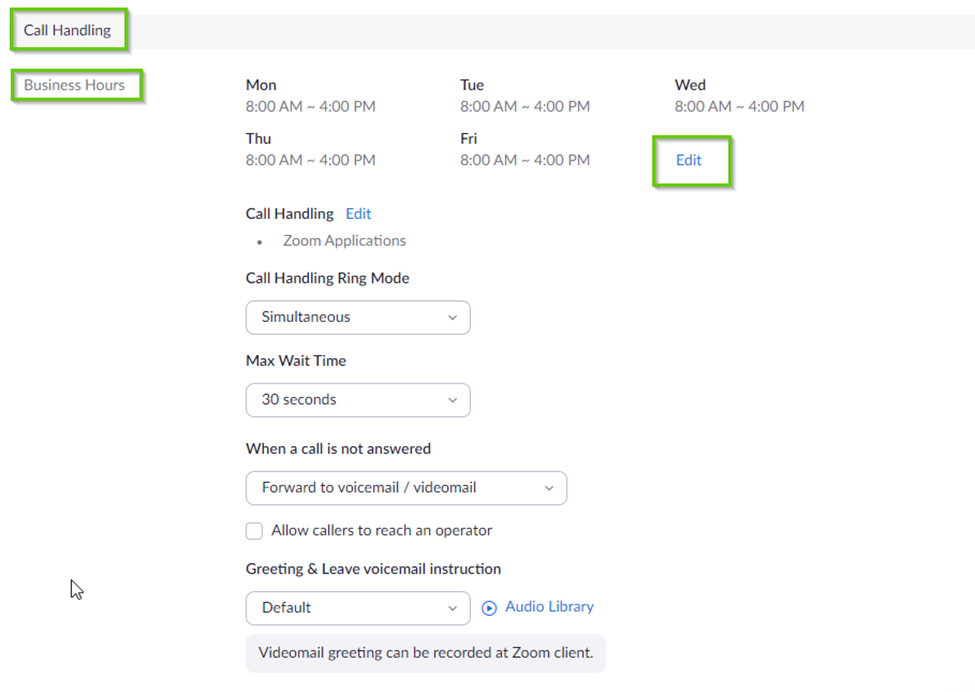Click Edit beside Call Handling label
Screen dimensions: 975x692
pos(358,214)
